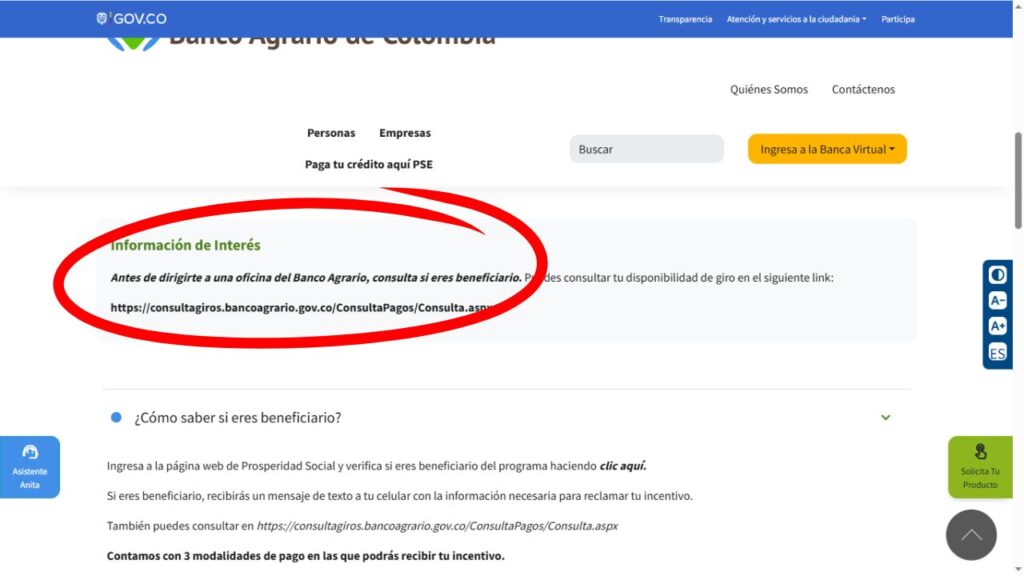The height and width of the screenshot is (576, 1024).
Task: Expand Atención y servicios a la ciudadanía menu
Action: click(796, 19)
